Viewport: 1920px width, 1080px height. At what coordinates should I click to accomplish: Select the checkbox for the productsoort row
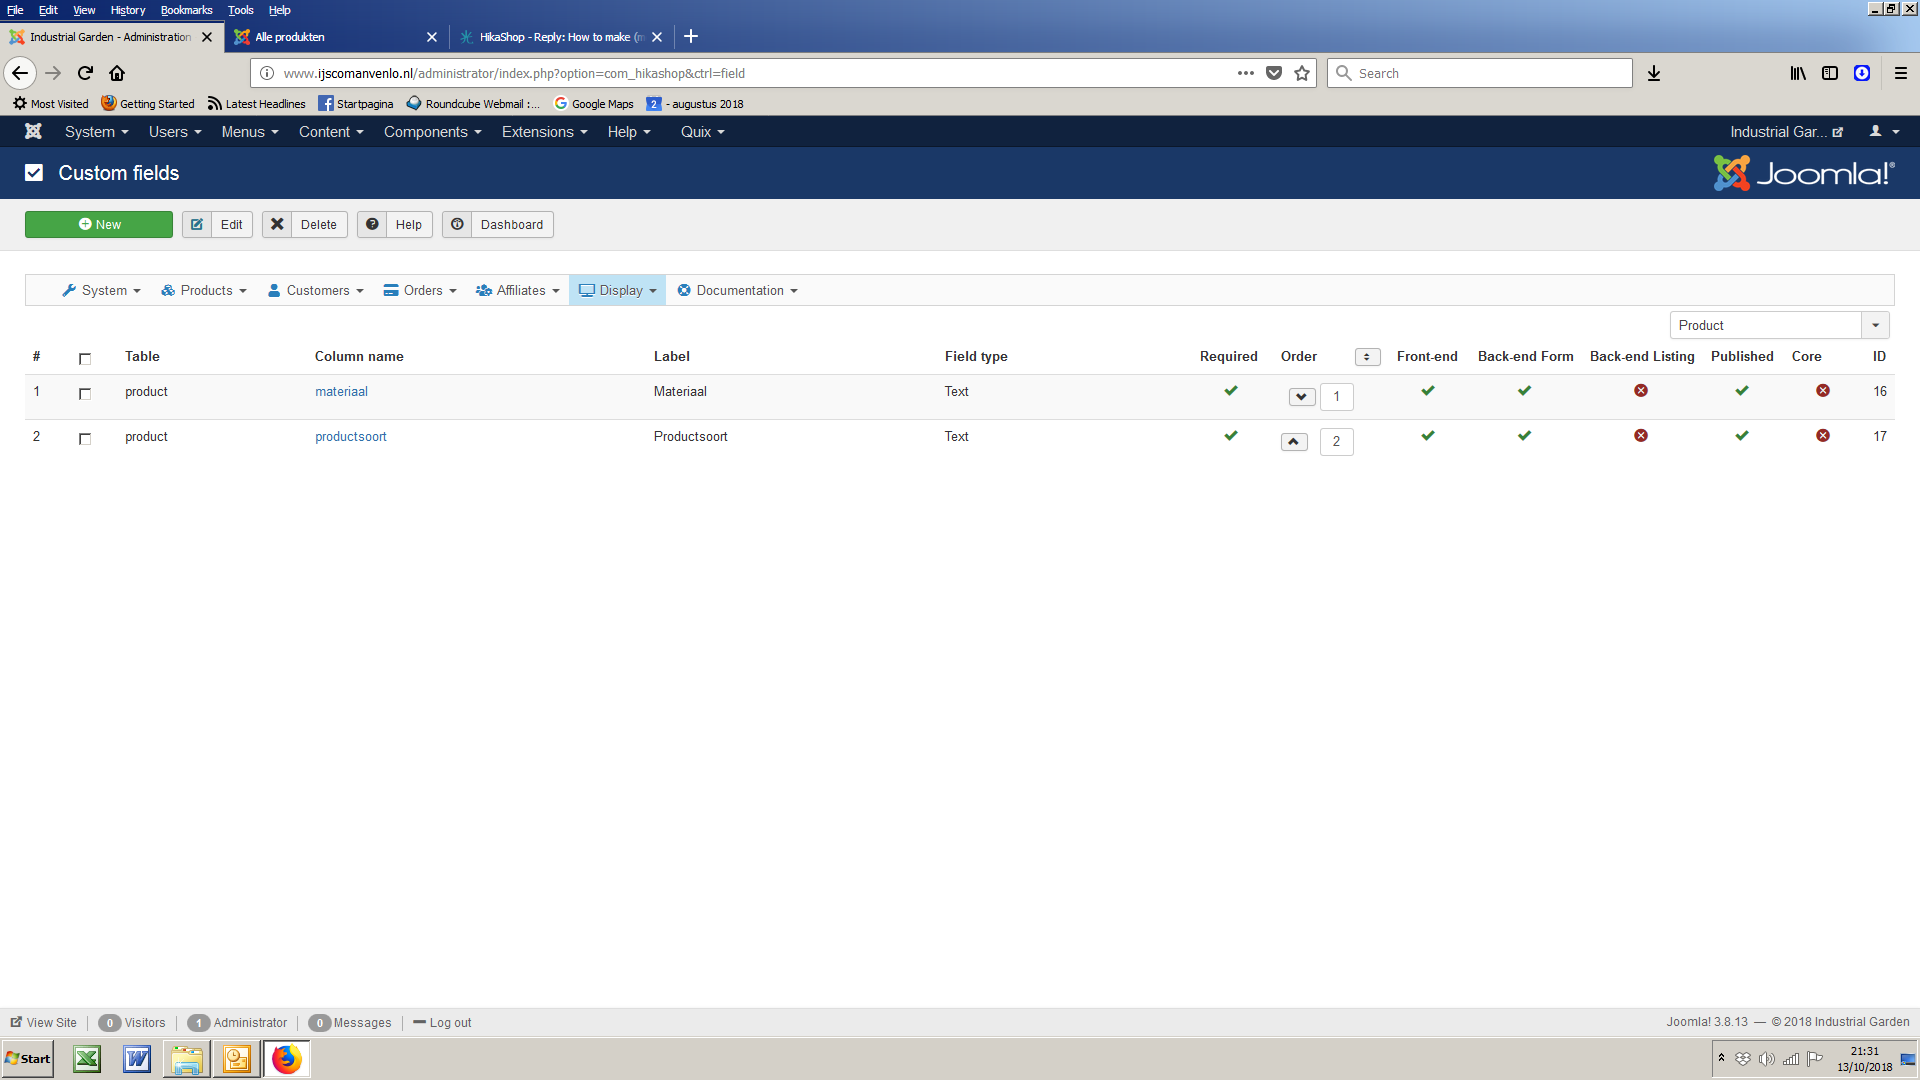[x=85, y=439]
